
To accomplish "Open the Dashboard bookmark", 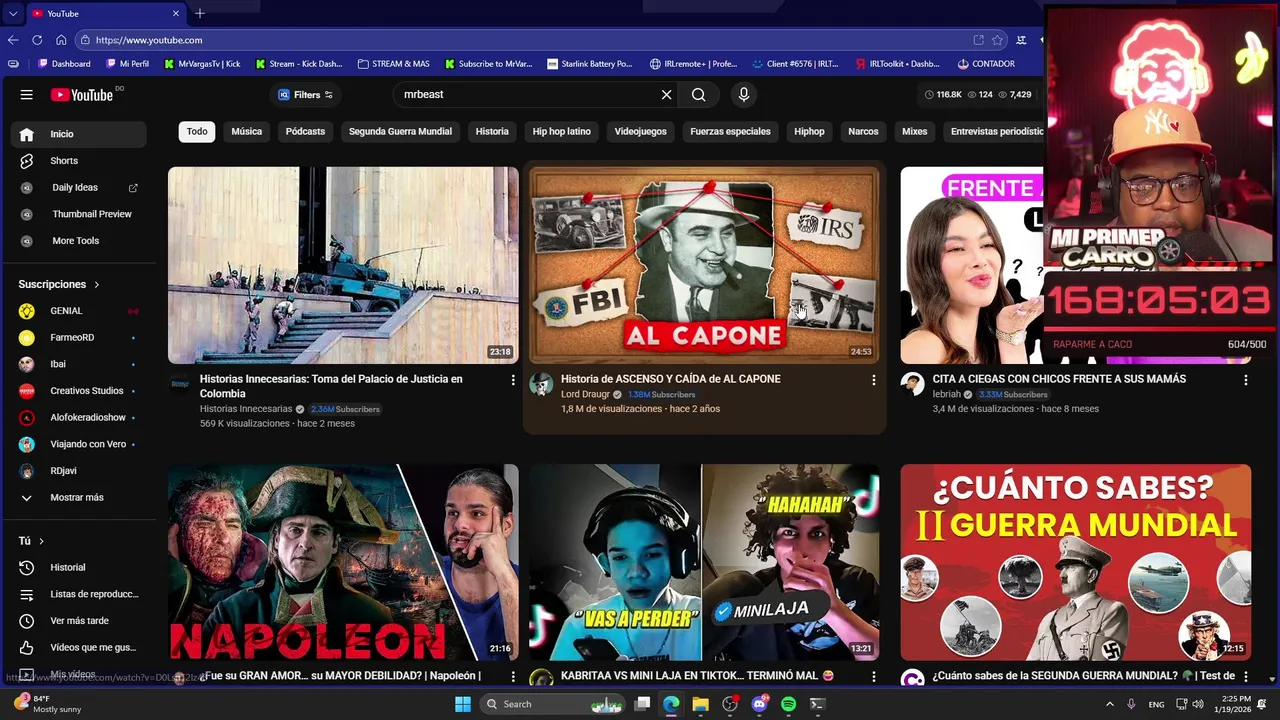I will pyautogui.click(x=64, y=64).
